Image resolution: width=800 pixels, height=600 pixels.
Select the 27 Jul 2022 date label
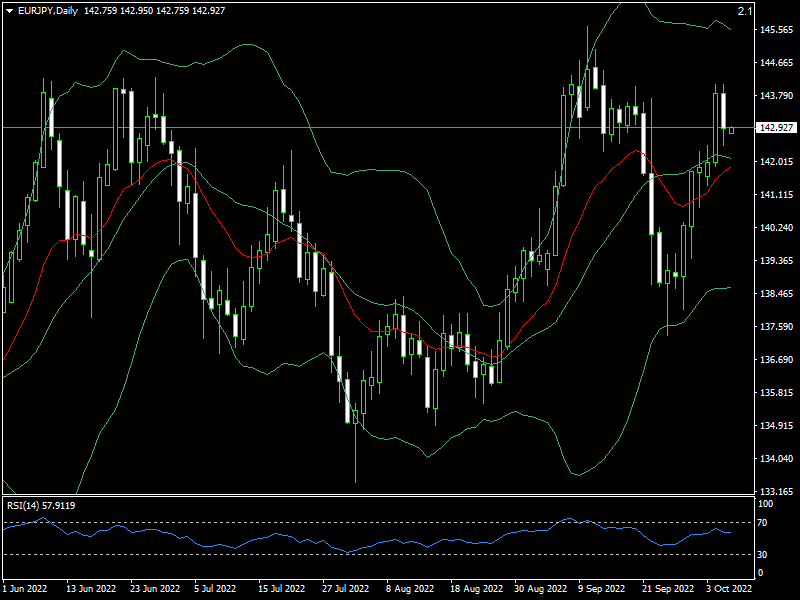click(x=345, y=588)
